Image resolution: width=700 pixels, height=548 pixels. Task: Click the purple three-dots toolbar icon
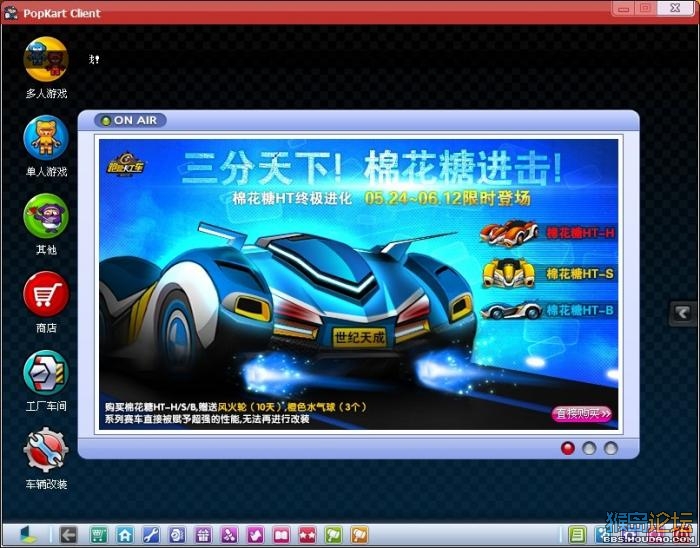pos(229,535)
